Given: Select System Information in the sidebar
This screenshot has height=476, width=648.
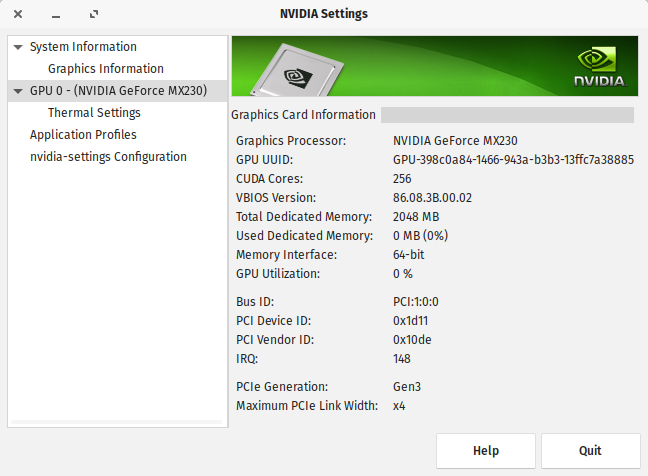Looking at the screenshot, I should (83, 47).
